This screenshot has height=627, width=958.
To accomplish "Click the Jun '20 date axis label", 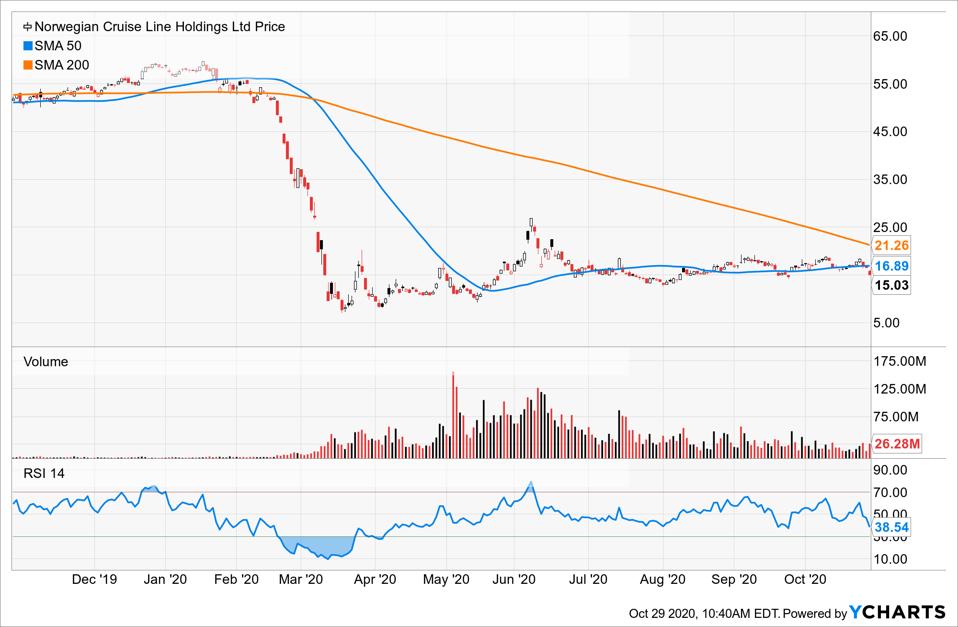I will click(514, 579).
